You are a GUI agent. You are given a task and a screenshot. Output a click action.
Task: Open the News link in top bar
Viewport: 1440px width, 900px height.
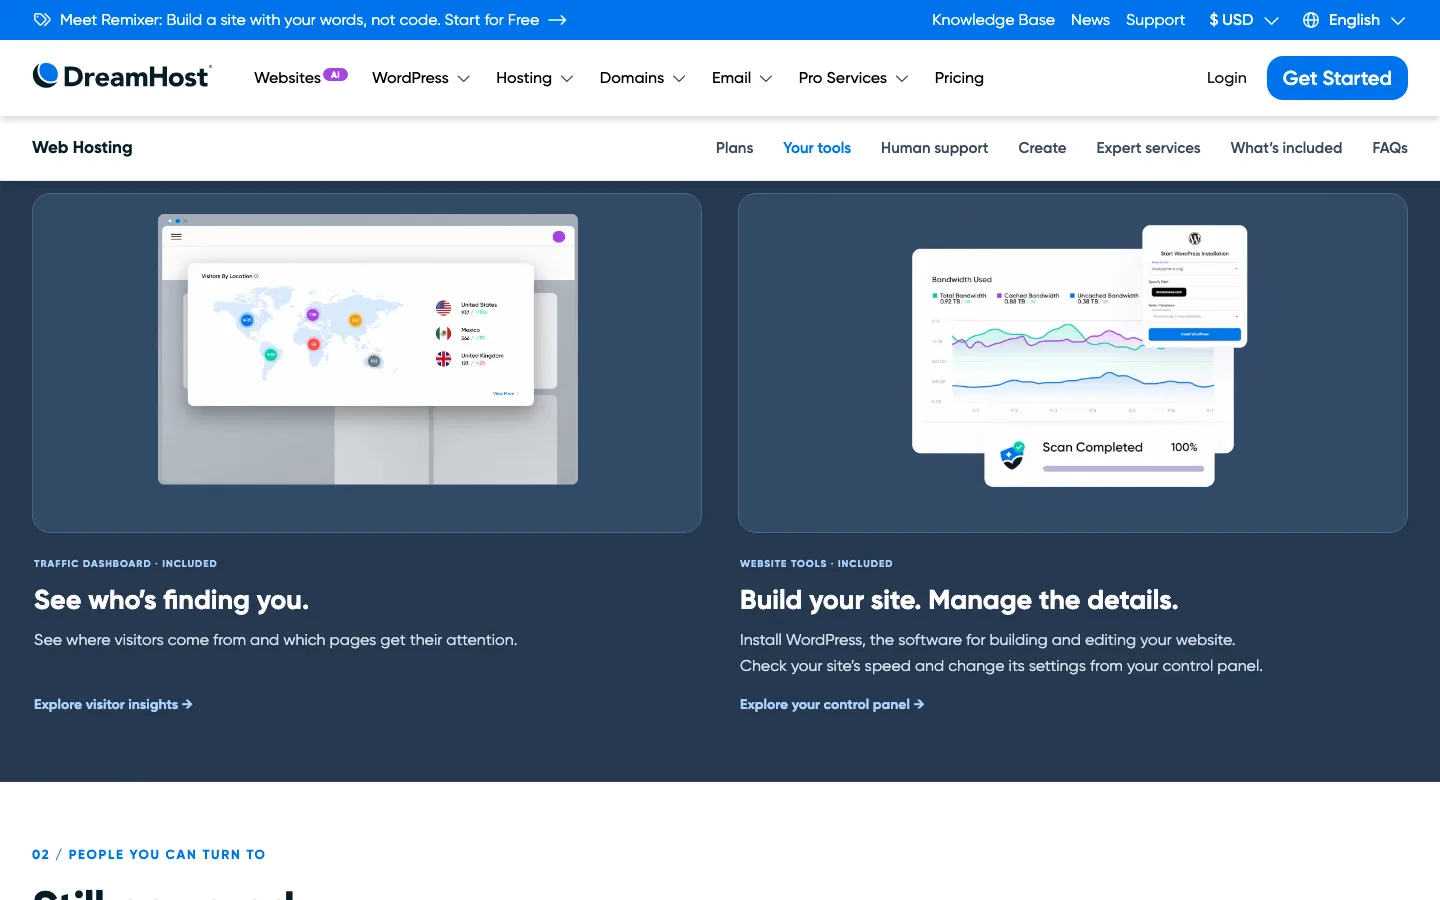(x=1090, y=20)
